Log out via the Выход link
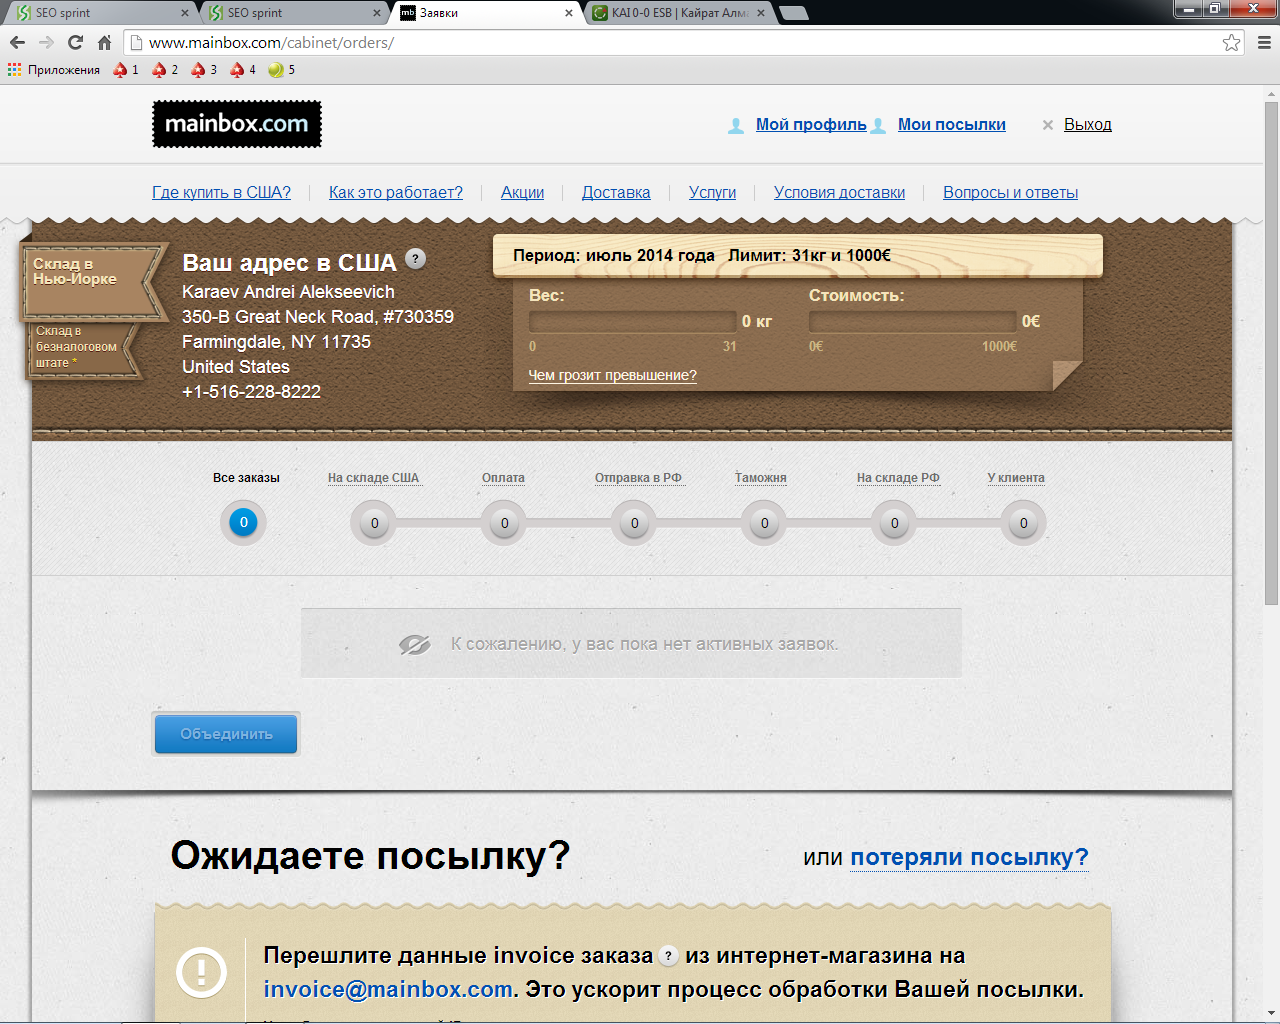Viewport: 1280px width, 1024px height. (x=1088, y=125)
